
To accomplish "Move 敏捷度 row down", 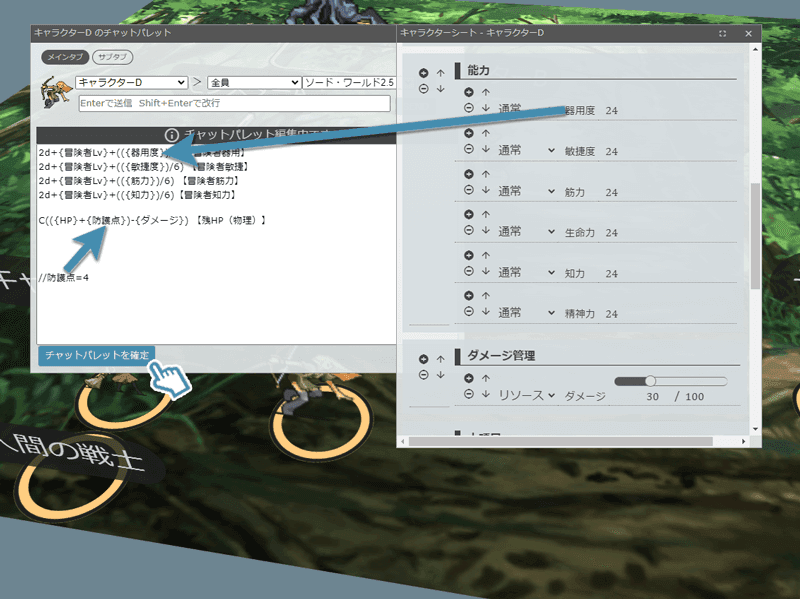I will pos(486,149).
